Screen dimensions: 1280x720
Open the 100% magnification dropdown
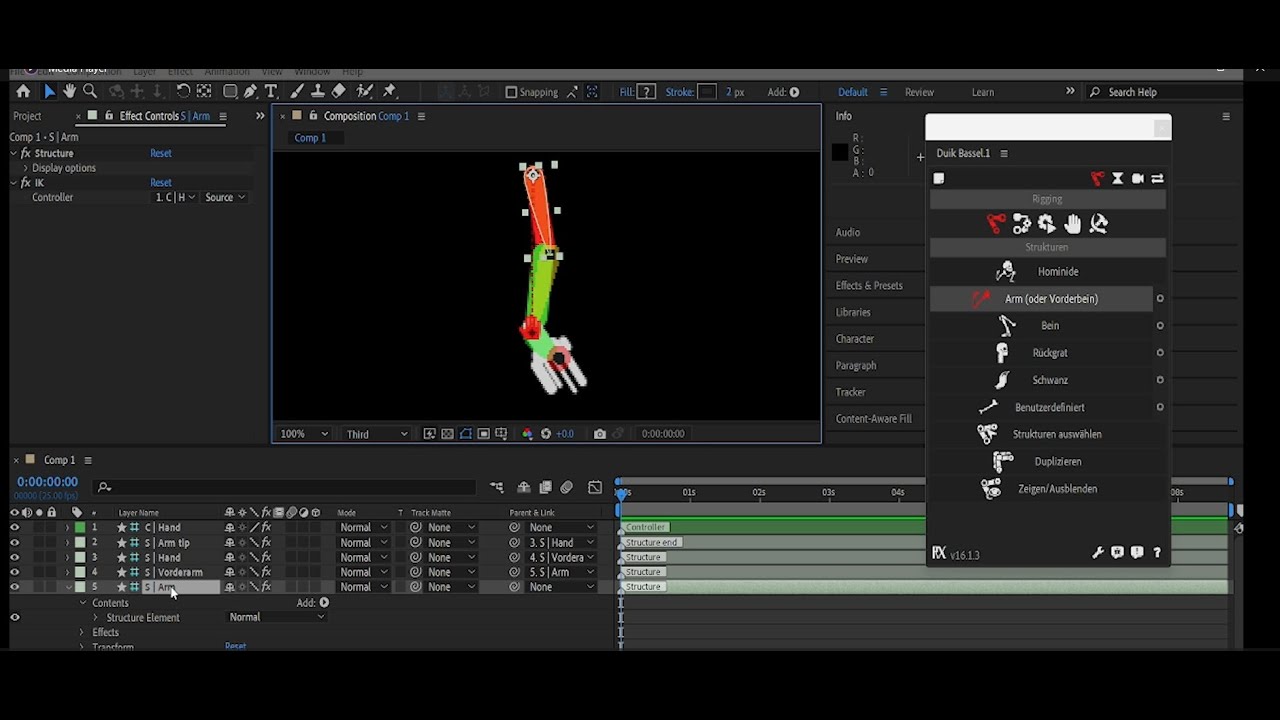point(304,434)
